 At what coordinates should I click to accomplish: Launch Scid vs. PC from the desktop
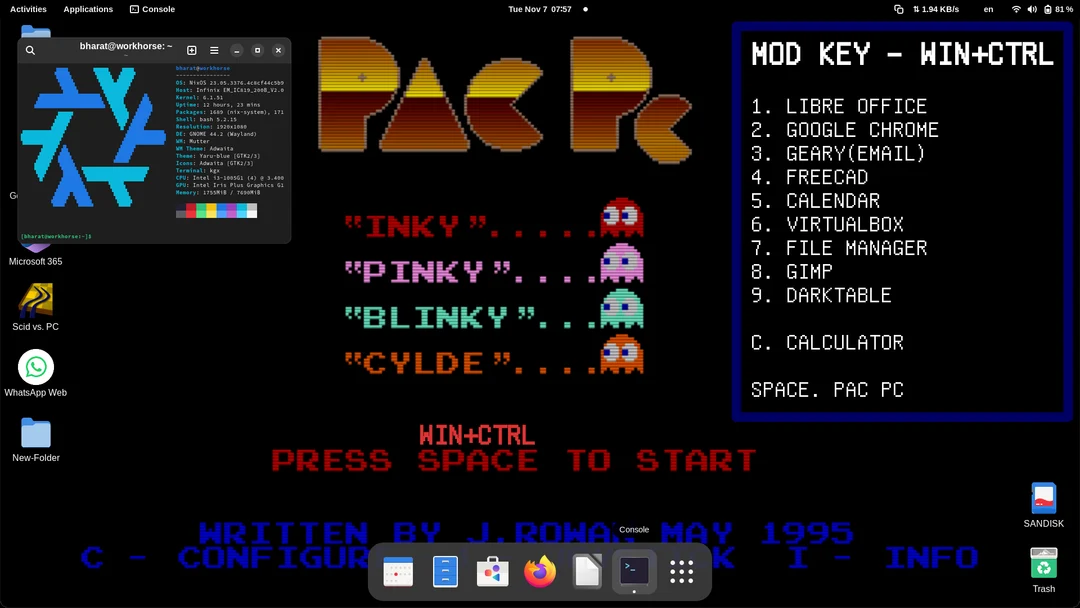(34, 300)
